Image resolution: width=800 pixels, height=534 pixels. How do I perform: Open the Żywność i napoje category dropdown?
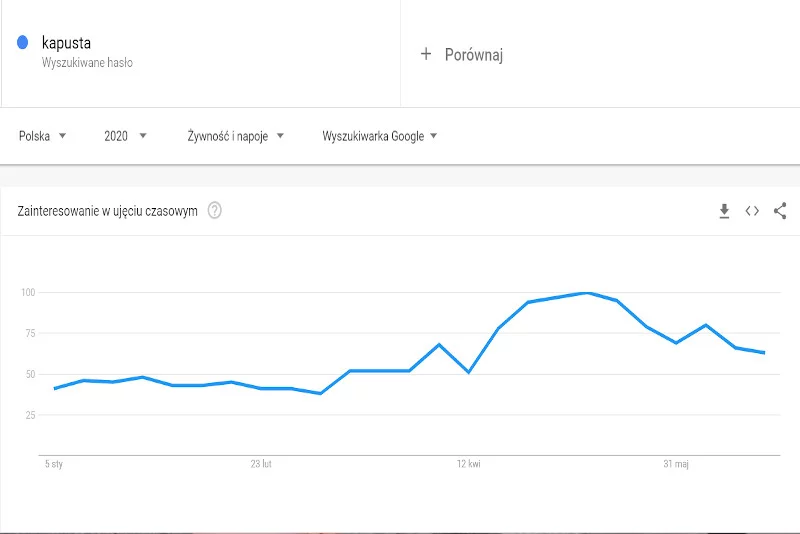[235, 136]
